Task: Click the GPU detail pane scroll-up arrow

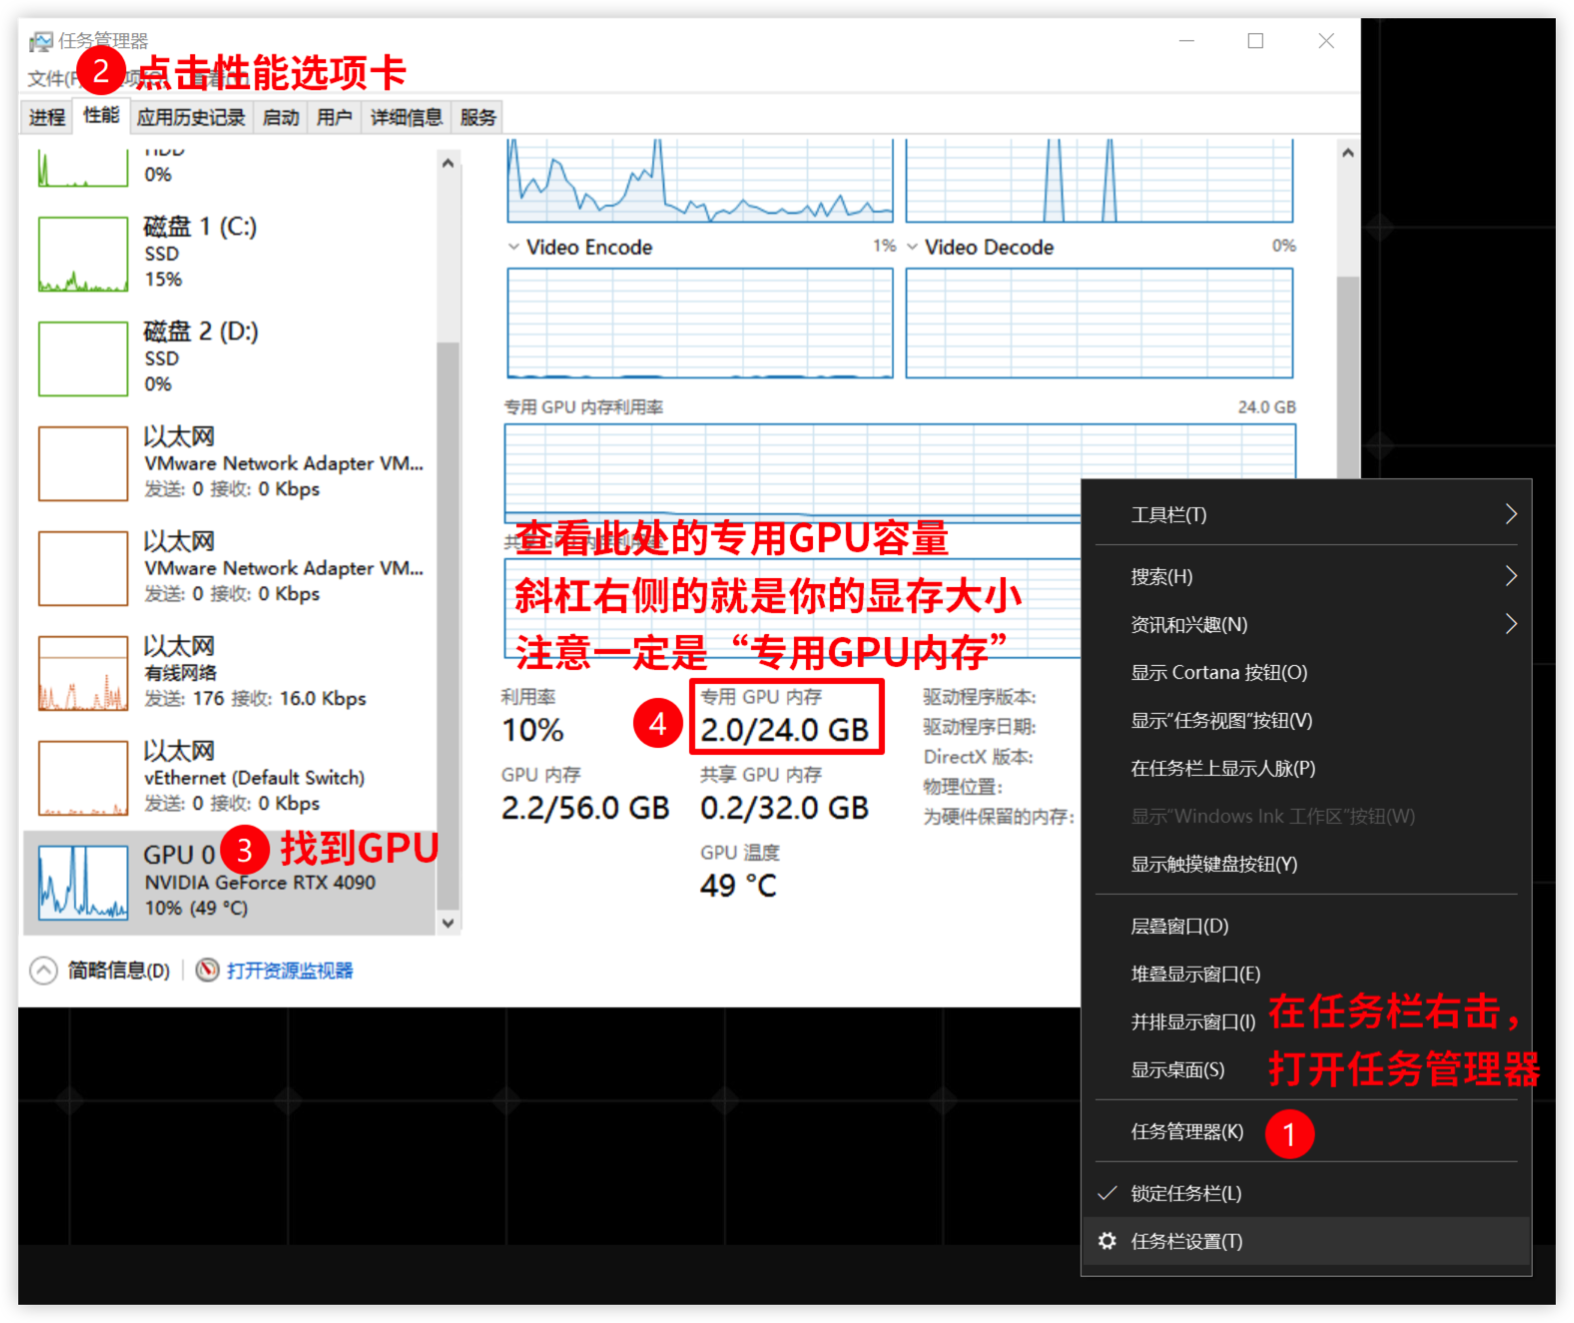Action: [x=1348, y=153]
